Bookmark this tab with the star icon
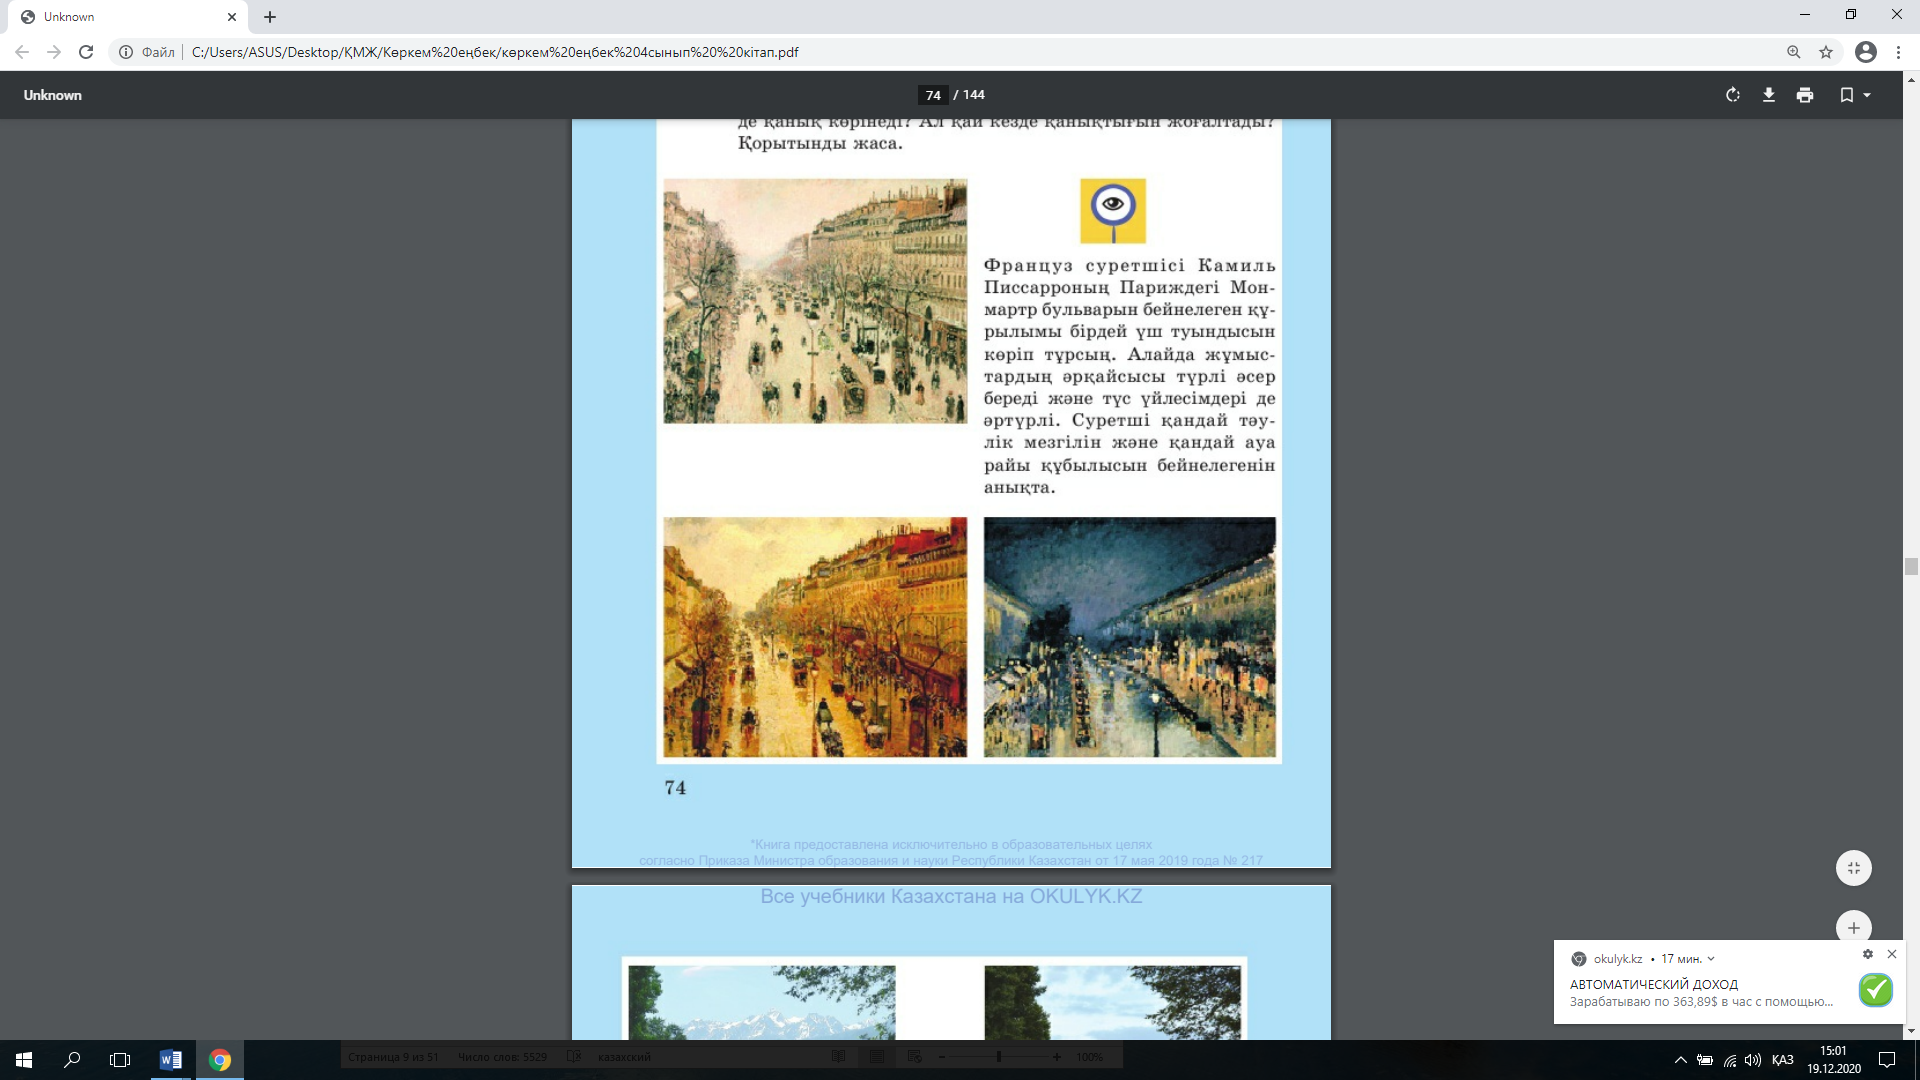Image resolution: width=1920 pixels, height=1080 pixels. point(1826,52)
